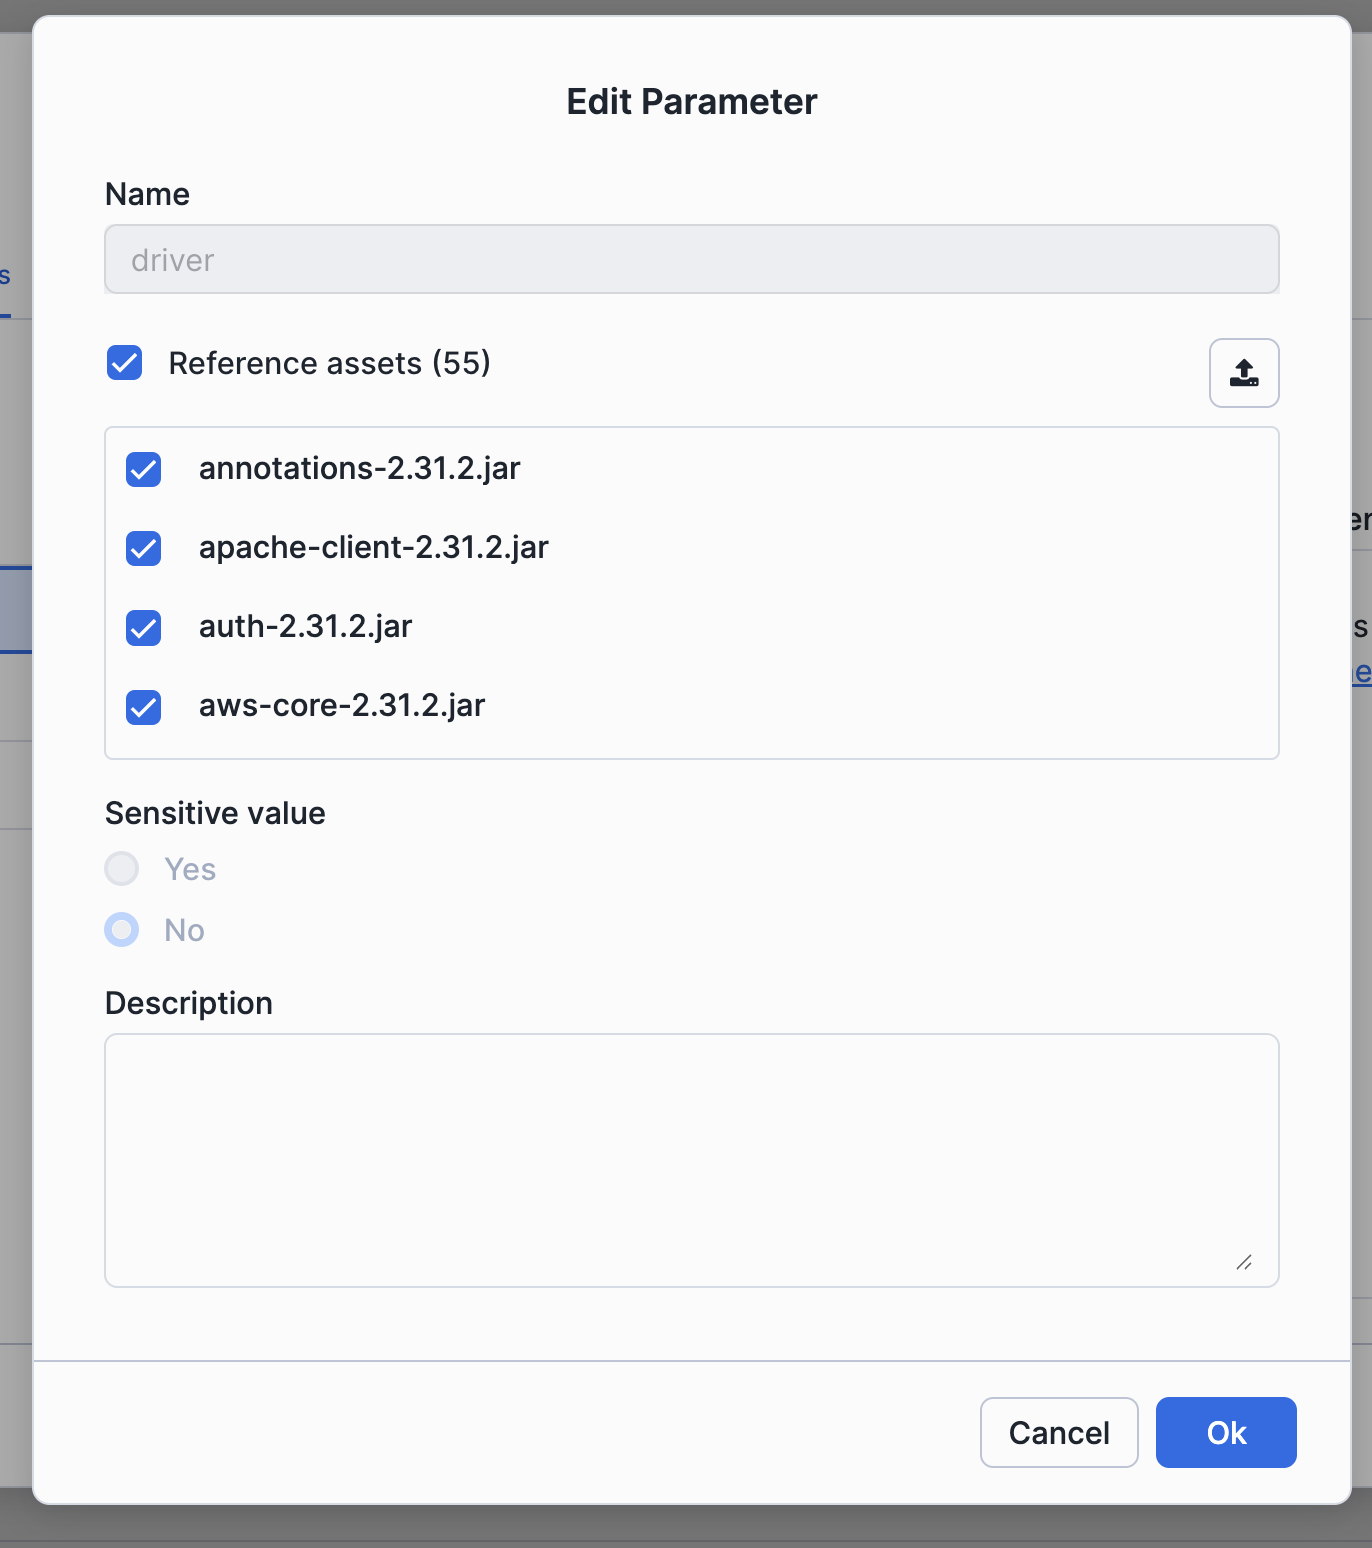The width and height of the screenshot is (1372, 1548).
Task: Click the No label under Sensitive value
Action: 184,931
